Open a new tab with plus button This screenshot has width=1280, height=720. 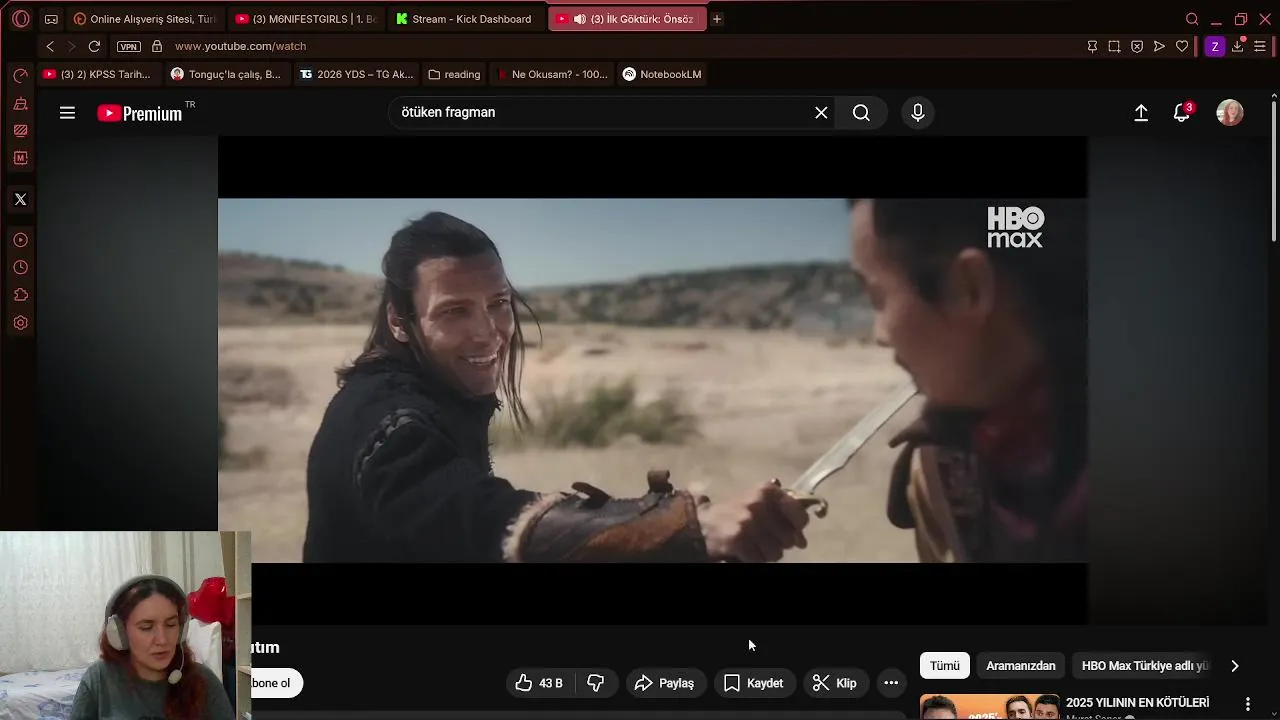tap(717, 19)
